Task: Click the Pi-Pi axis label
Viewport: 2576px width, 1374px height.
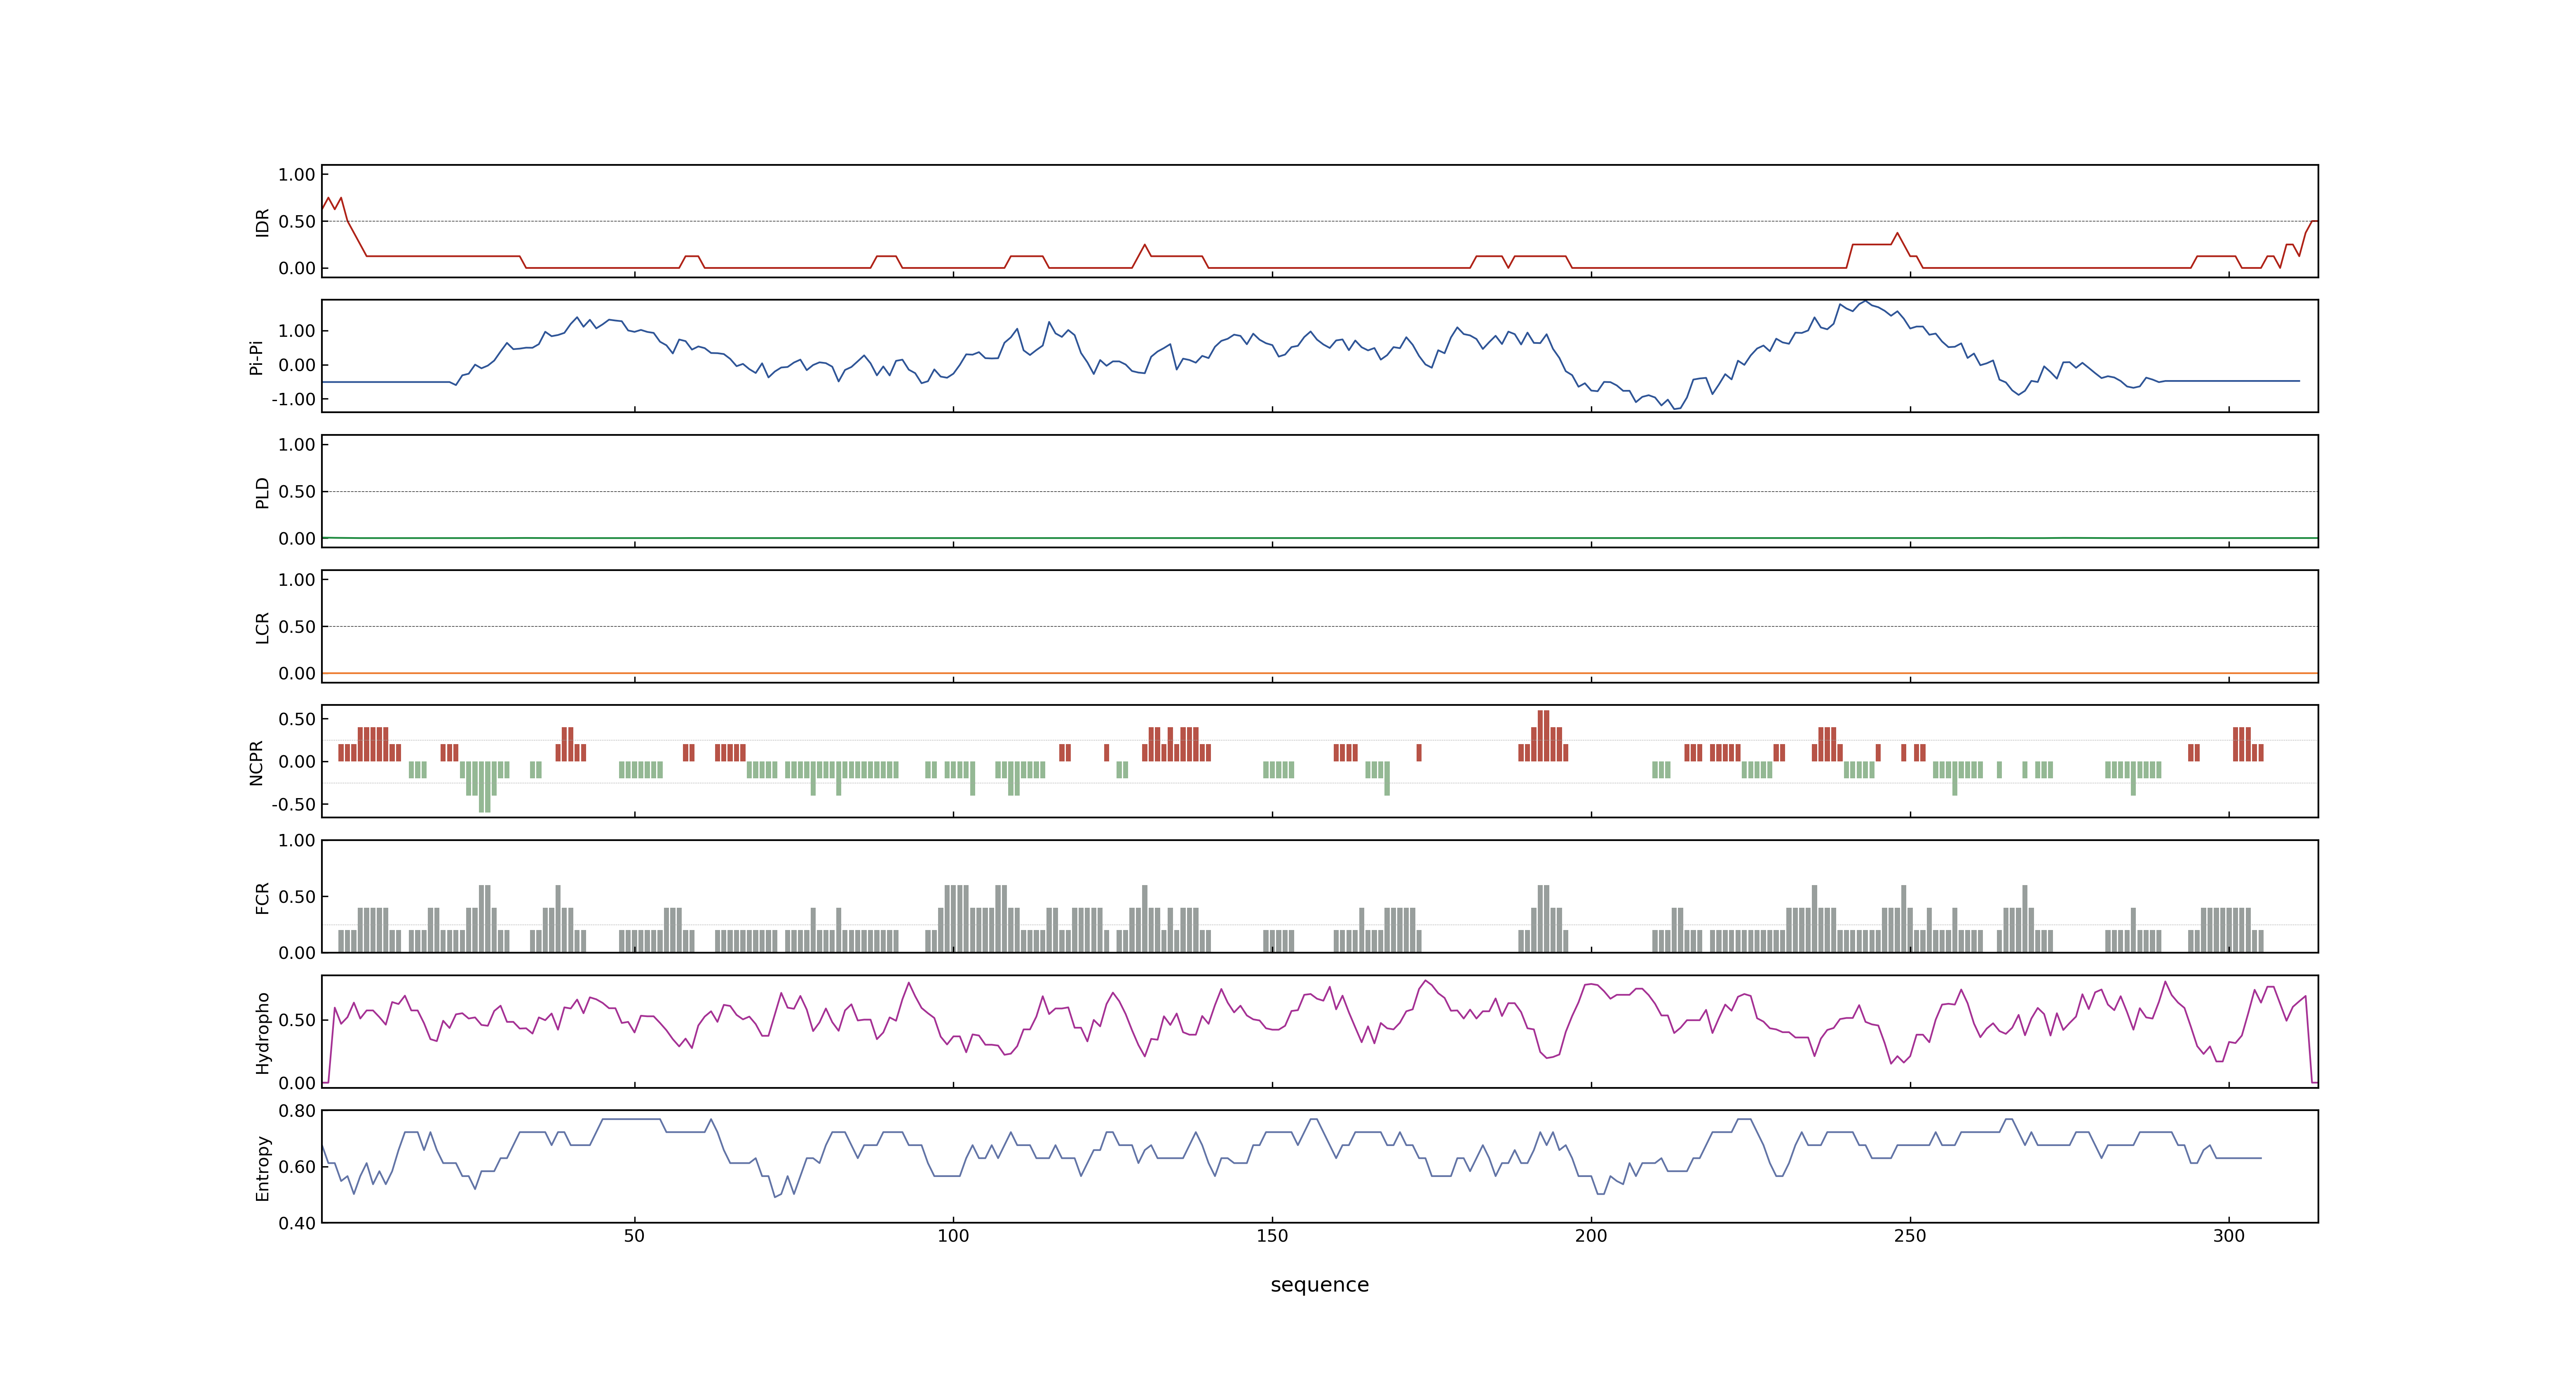Action: pyautogui.click(x=256, y=357)
